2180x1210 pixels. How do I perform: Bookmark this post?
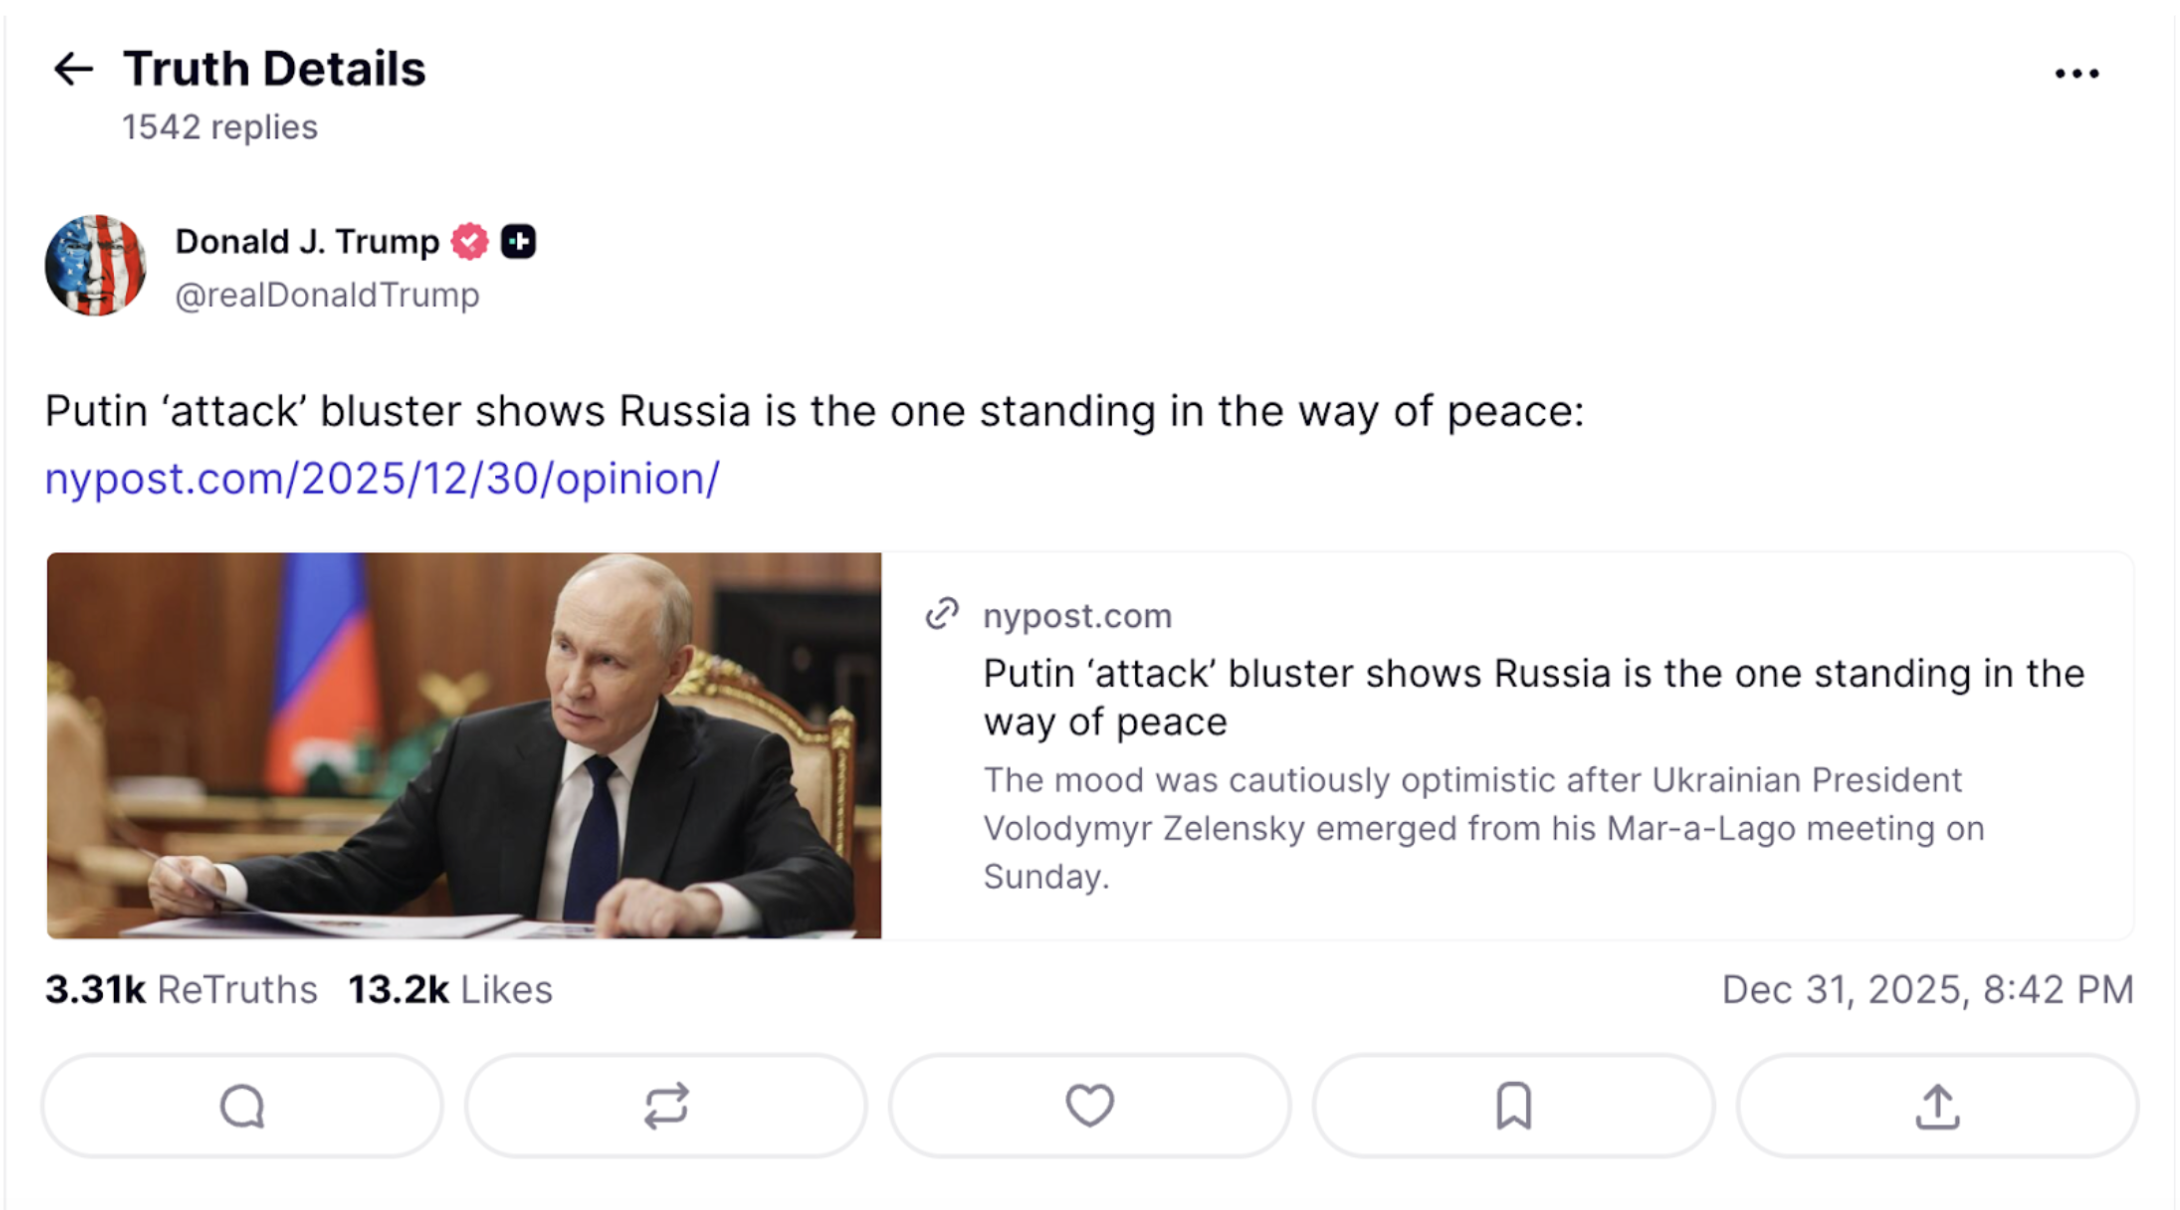[1513, 1106]
